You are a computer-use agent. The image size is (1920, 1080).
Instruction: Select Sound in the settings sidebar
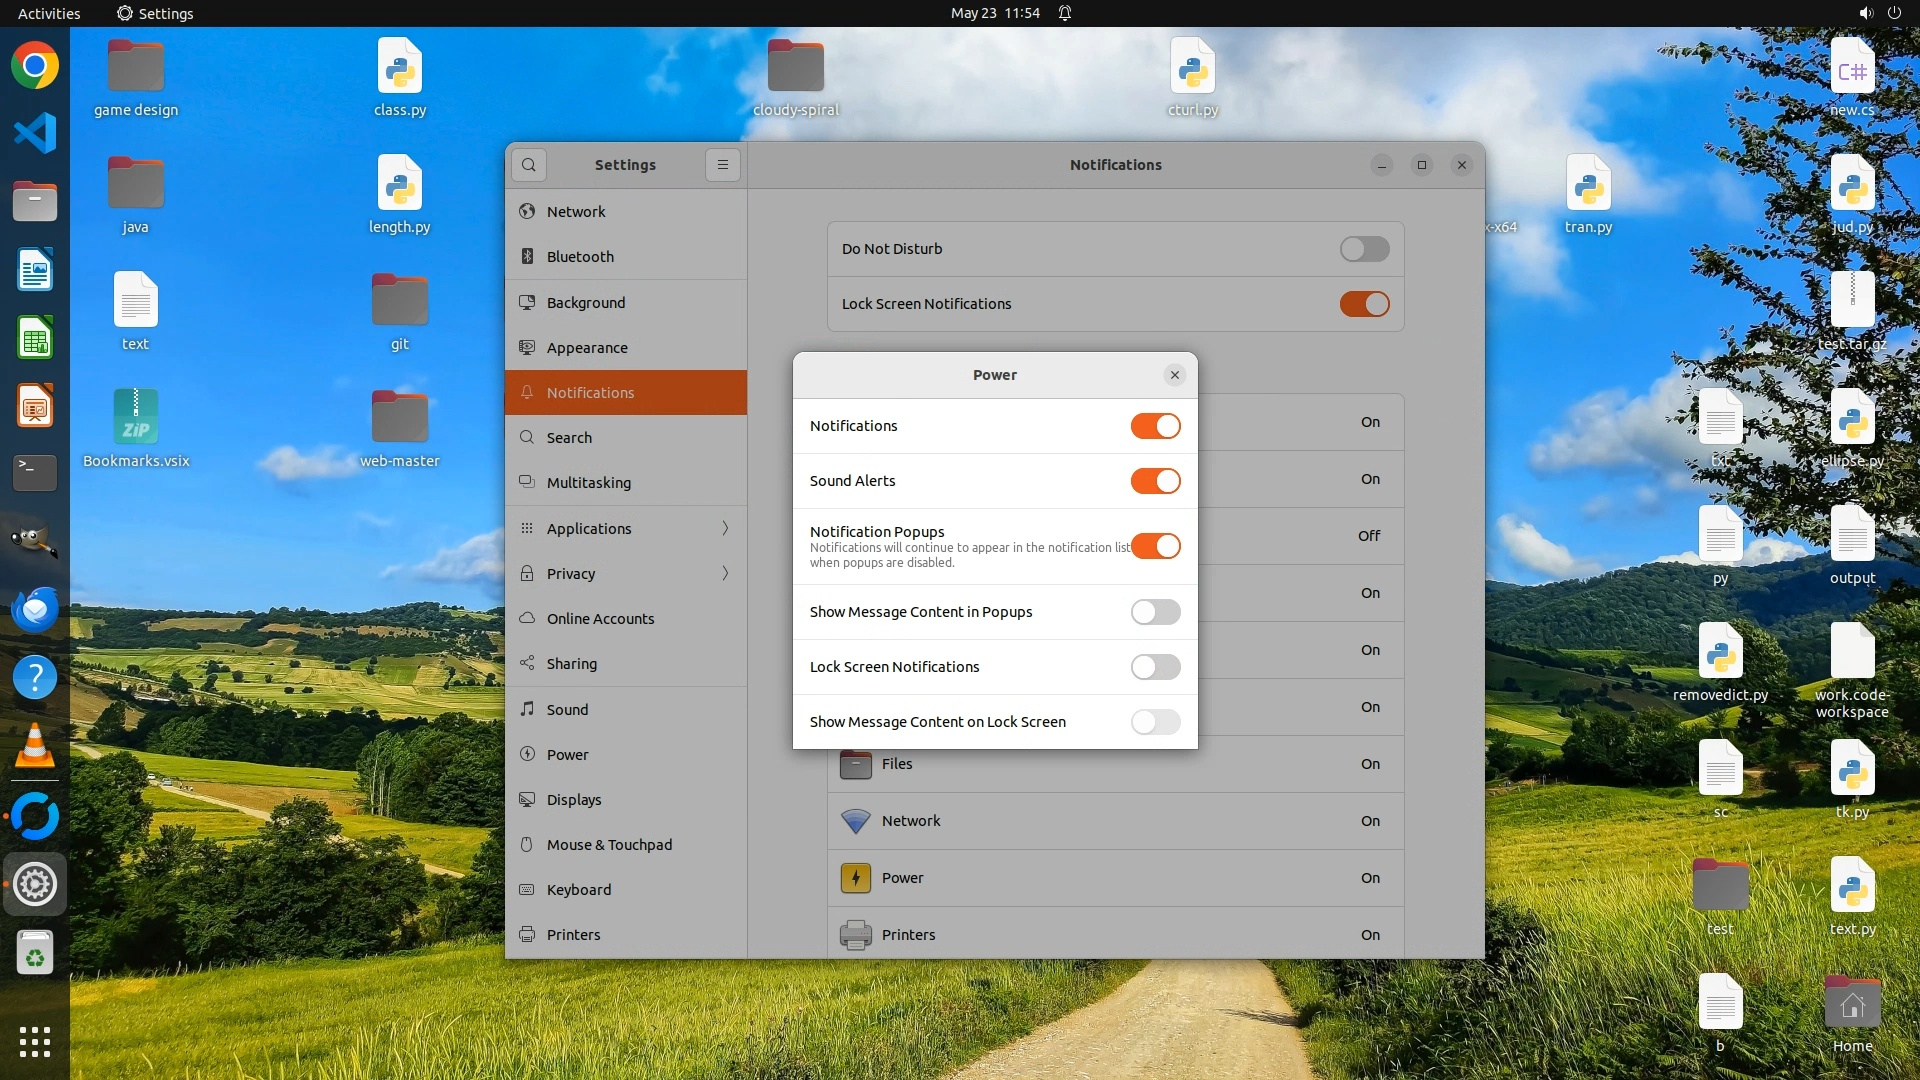(x=567, y=709)
